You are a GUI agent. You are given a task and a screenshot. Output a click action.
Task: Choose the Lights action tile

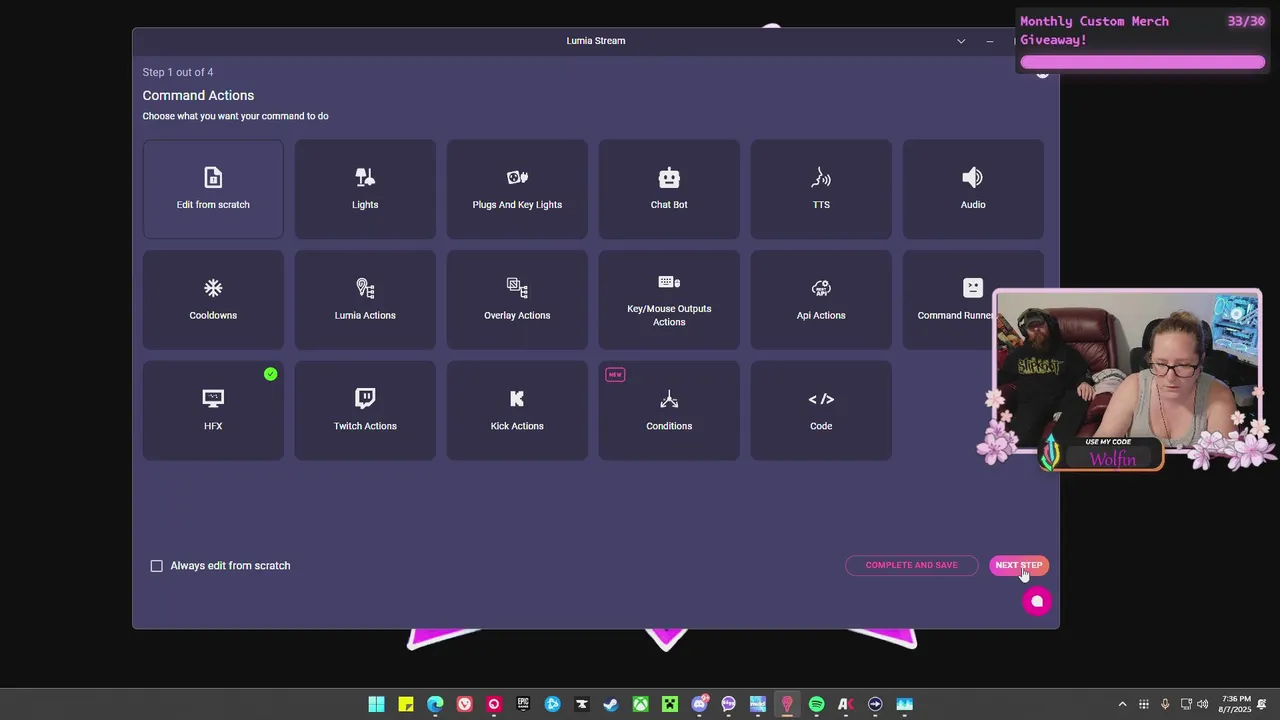click(365, 189)
